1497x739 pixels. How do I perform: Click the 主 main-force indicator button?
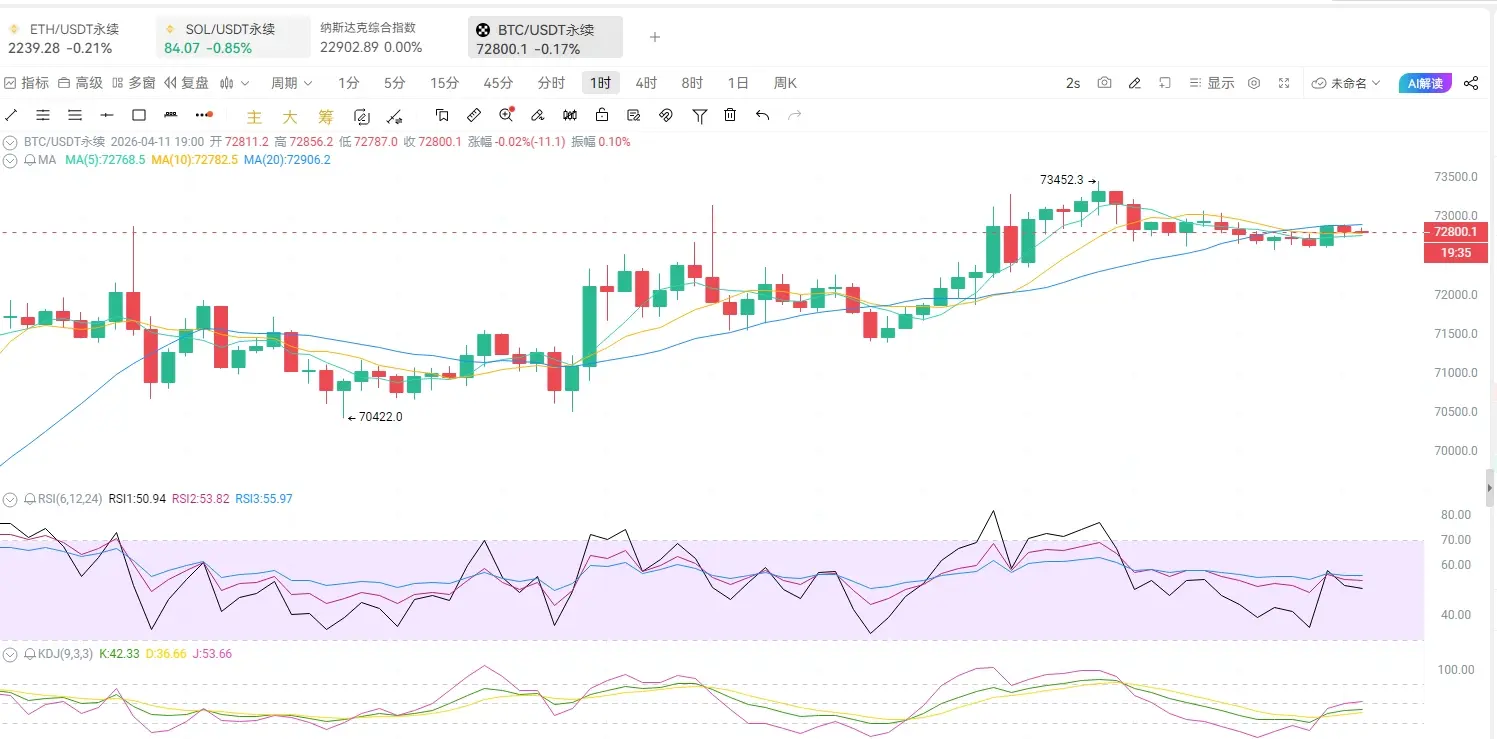254,116
